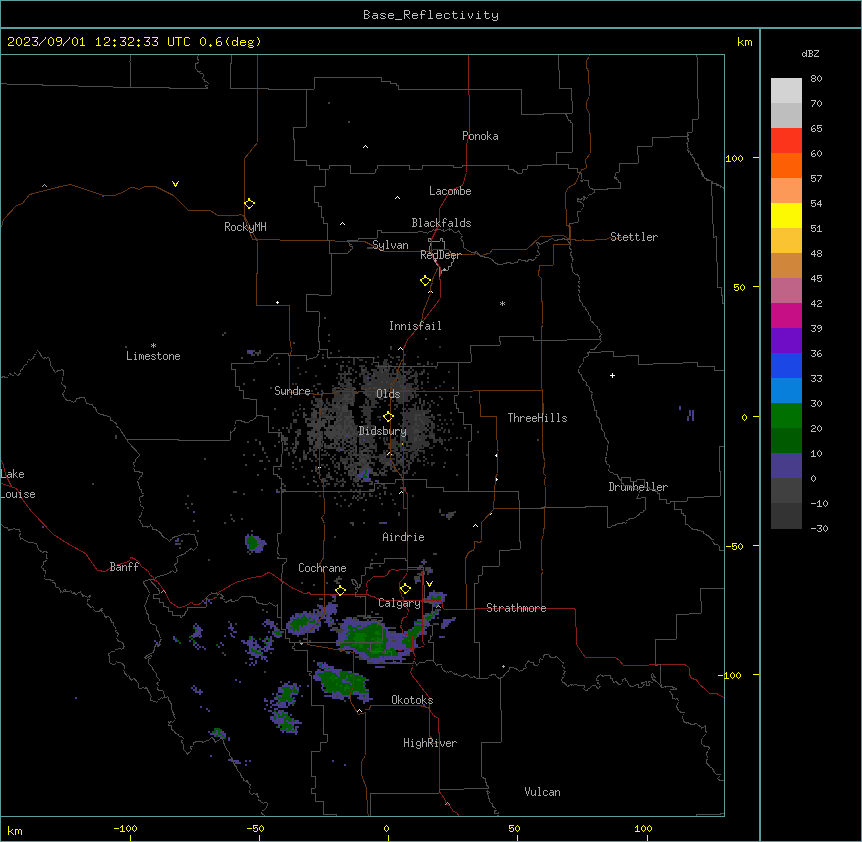Click the large green echo southwest of Calgary
This screenshot has width=862, height=842.
[x=367, y=638]
